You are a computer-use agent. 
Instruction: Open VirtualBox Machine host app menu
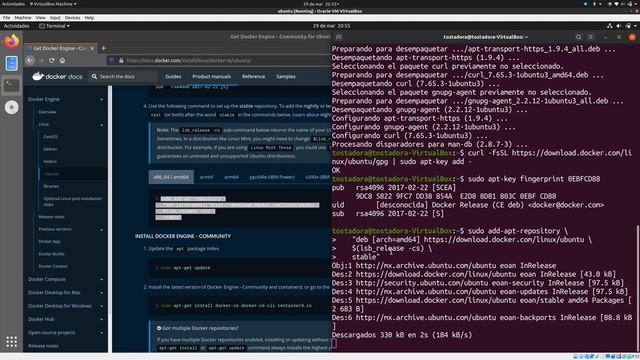53,4
